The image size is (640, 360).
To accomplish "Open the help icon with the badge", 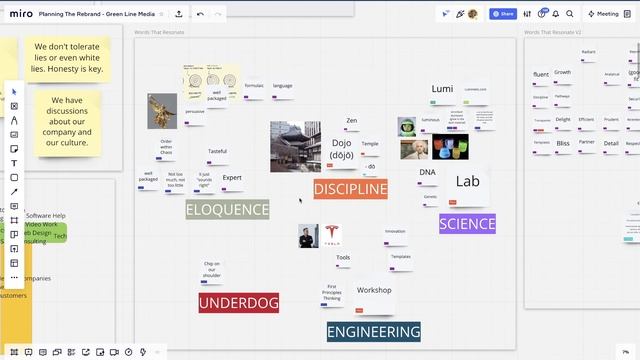I will [x=542, y=13].
